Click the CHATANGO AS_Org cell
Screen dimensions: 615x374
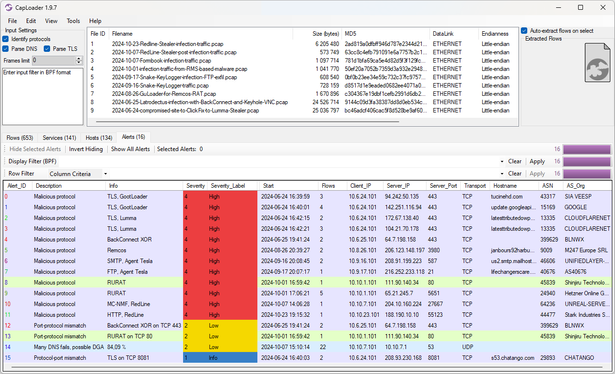(x=579, y=358)
